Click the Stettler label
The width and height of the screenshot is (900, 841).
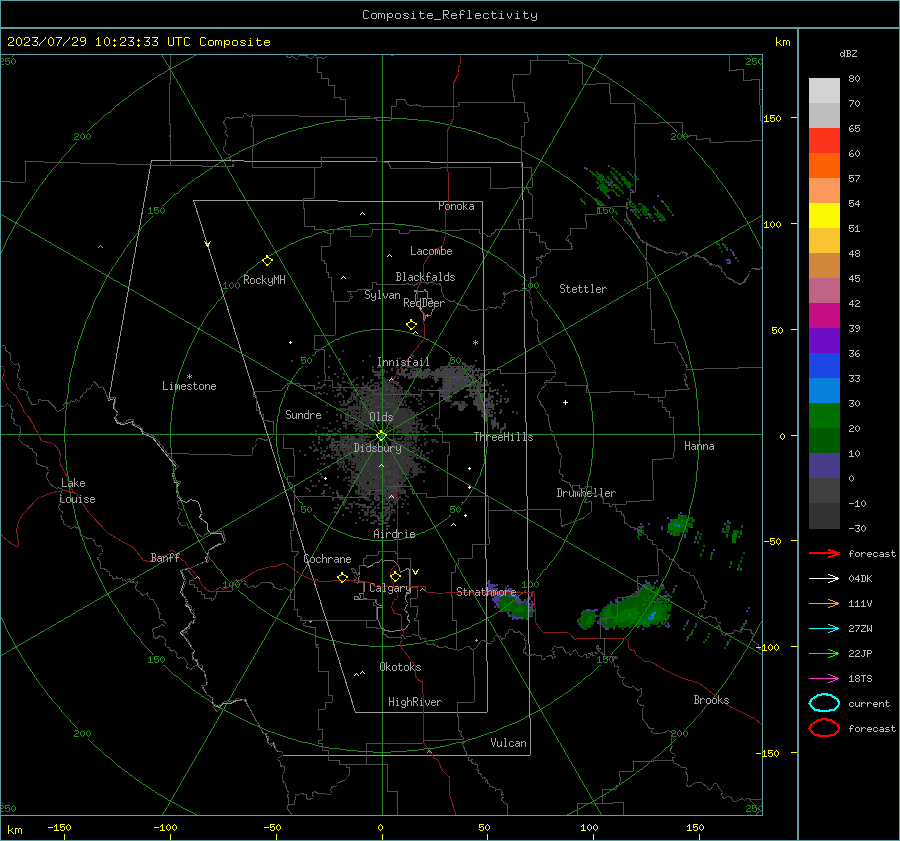click(583, 289)
